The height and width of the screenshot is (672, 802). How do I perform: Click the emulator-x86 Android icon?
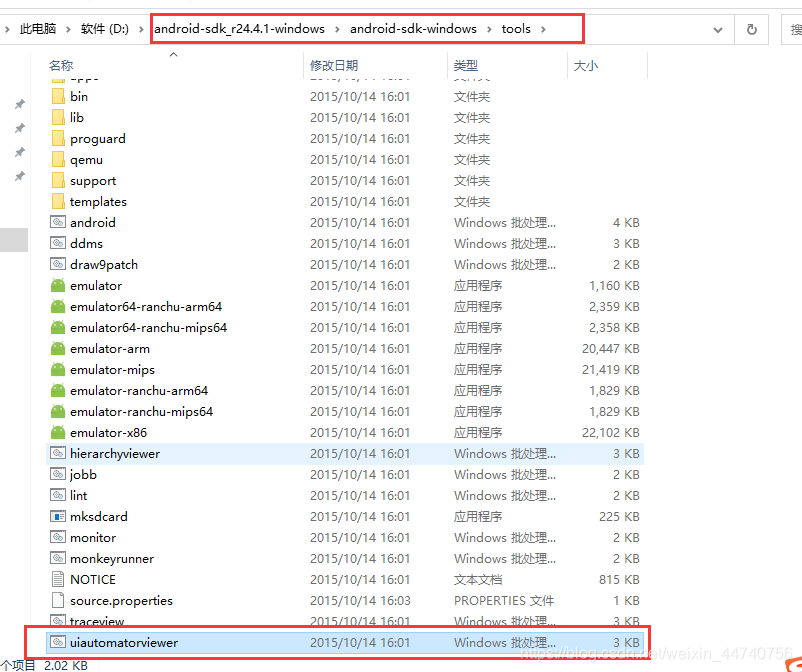(58, 432)
